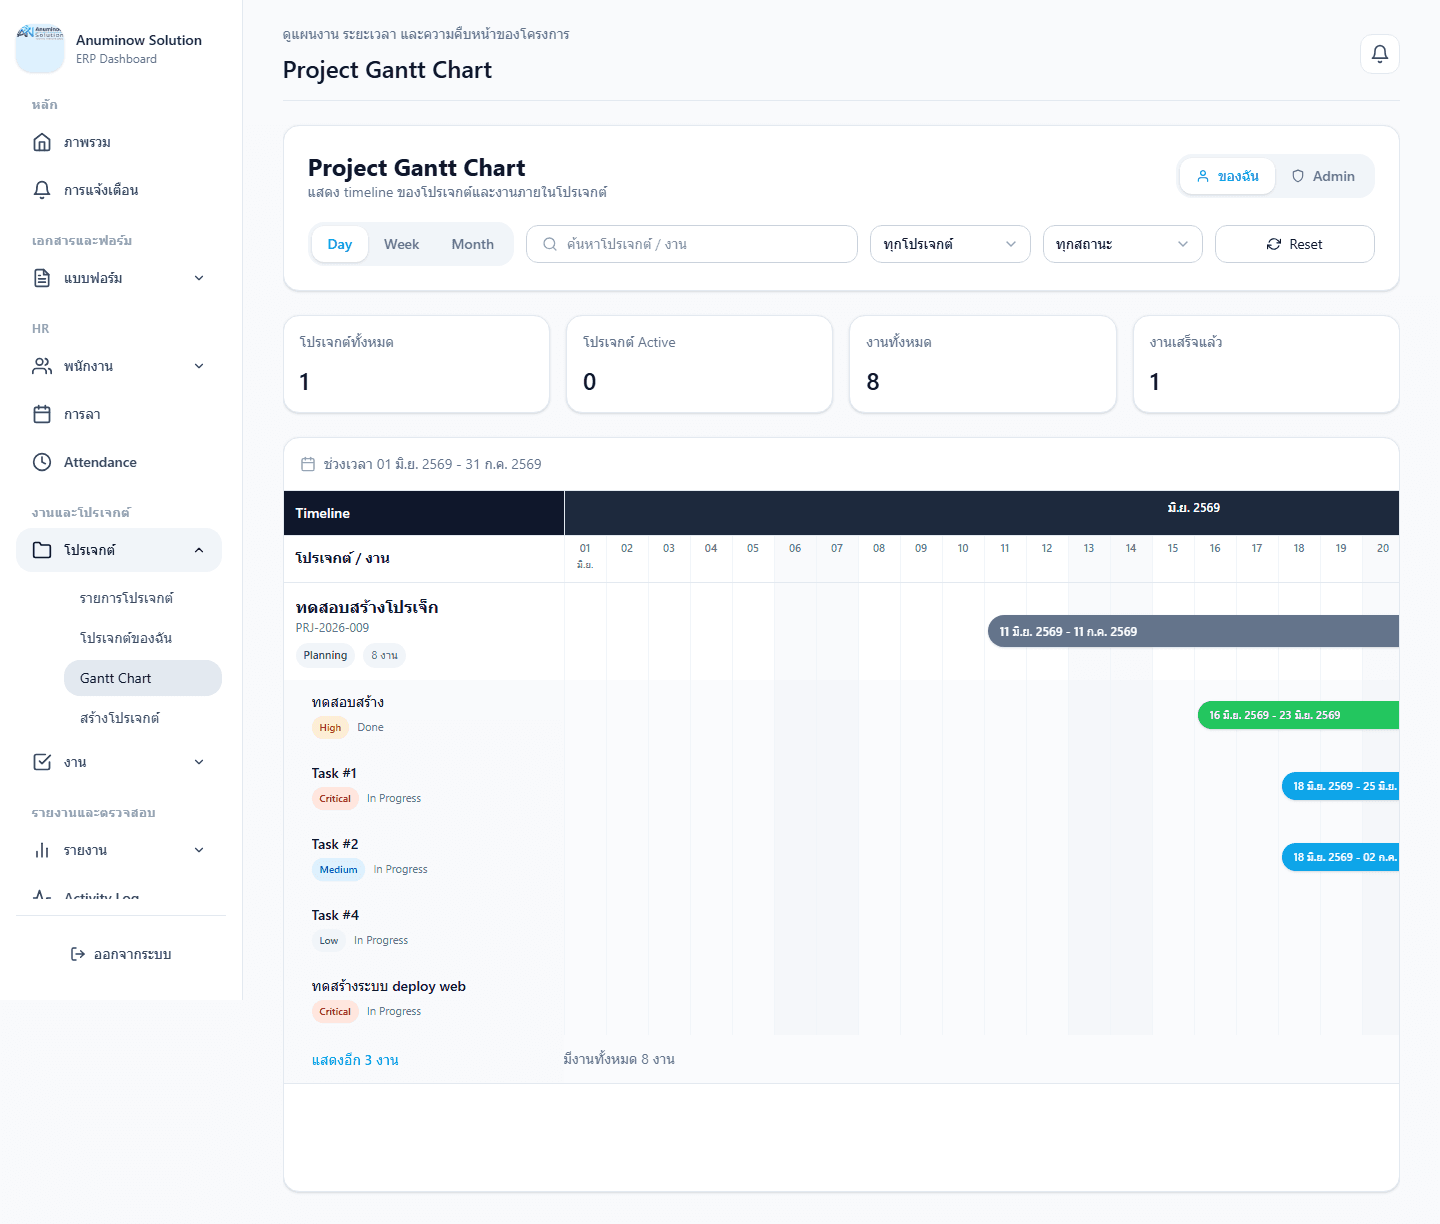The height and width of the screenshot is (1224, 1440).
Task: Expand the แบบฟอร์ม sidebar section
Action: pos(119,278)
